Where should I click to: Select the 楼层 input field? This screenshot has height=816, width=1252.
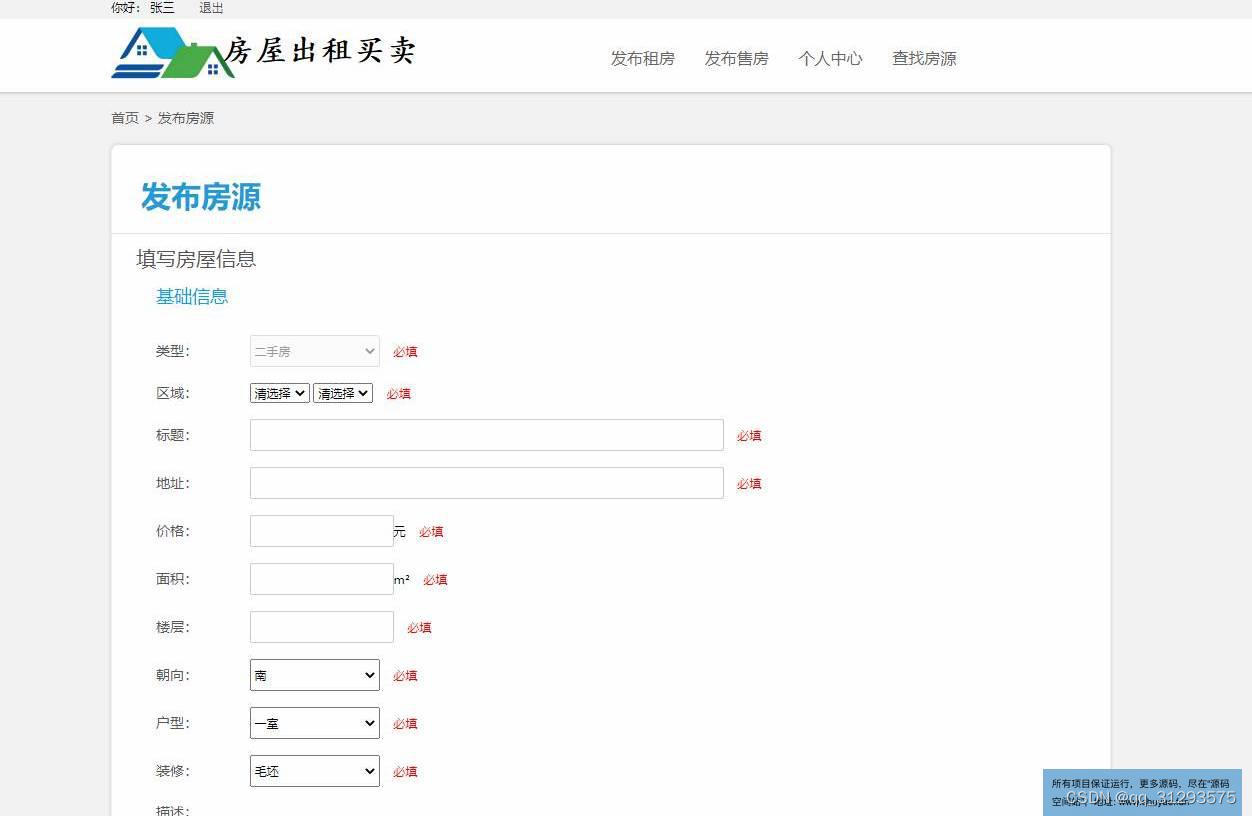321,627
